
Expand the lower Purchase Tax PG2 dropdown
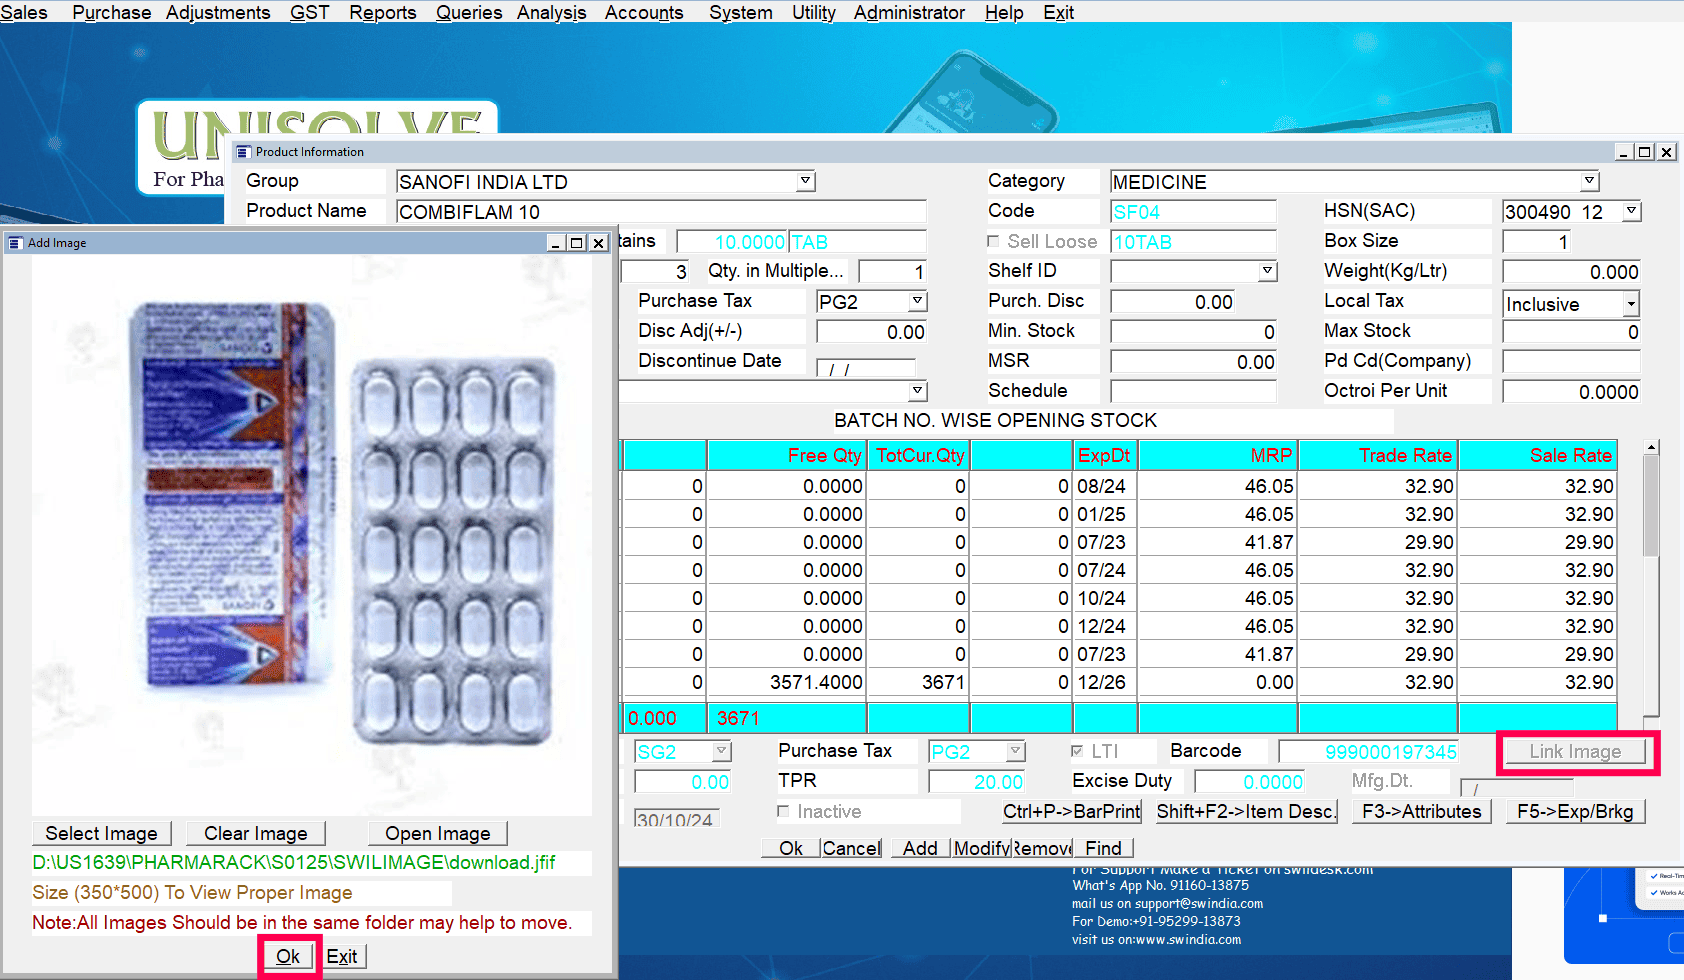click(x=1016, y=751)
